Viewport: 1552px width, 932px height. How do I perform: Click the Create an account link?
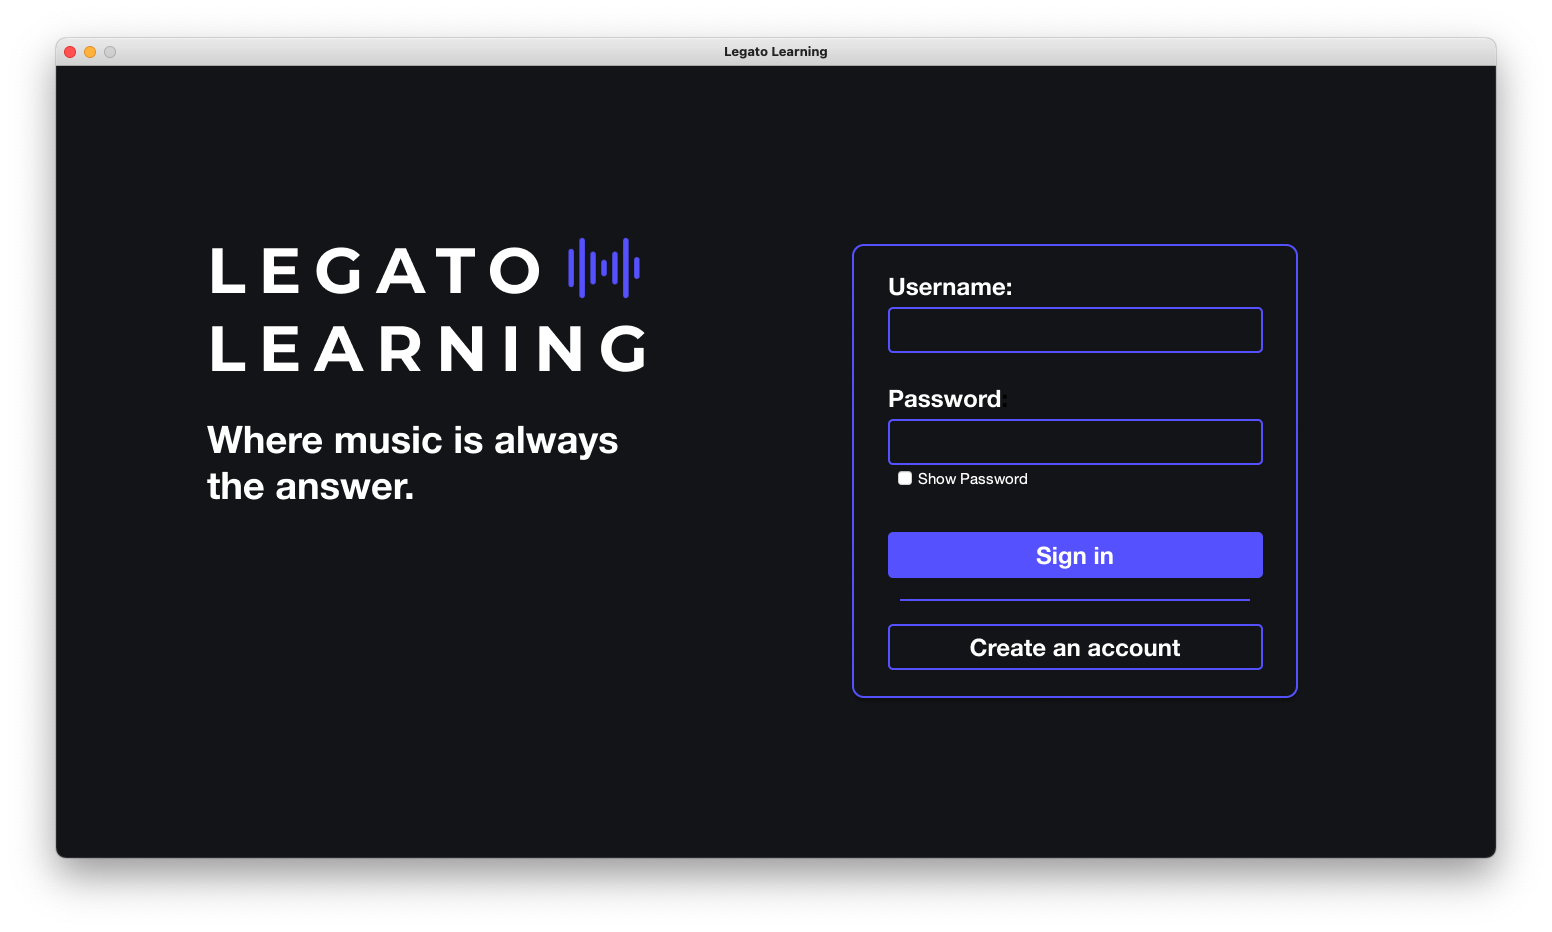tap(1074, 647)
